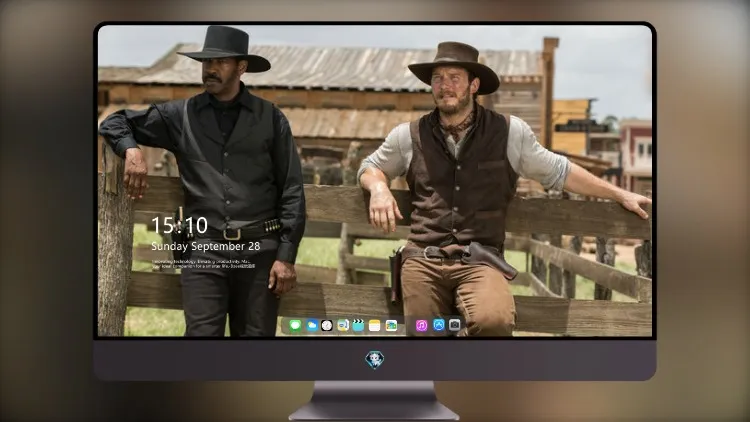The height and width of the screenshot is (422, 750).
Task: Open the Camera app in the dock
Action: (455, 325)
